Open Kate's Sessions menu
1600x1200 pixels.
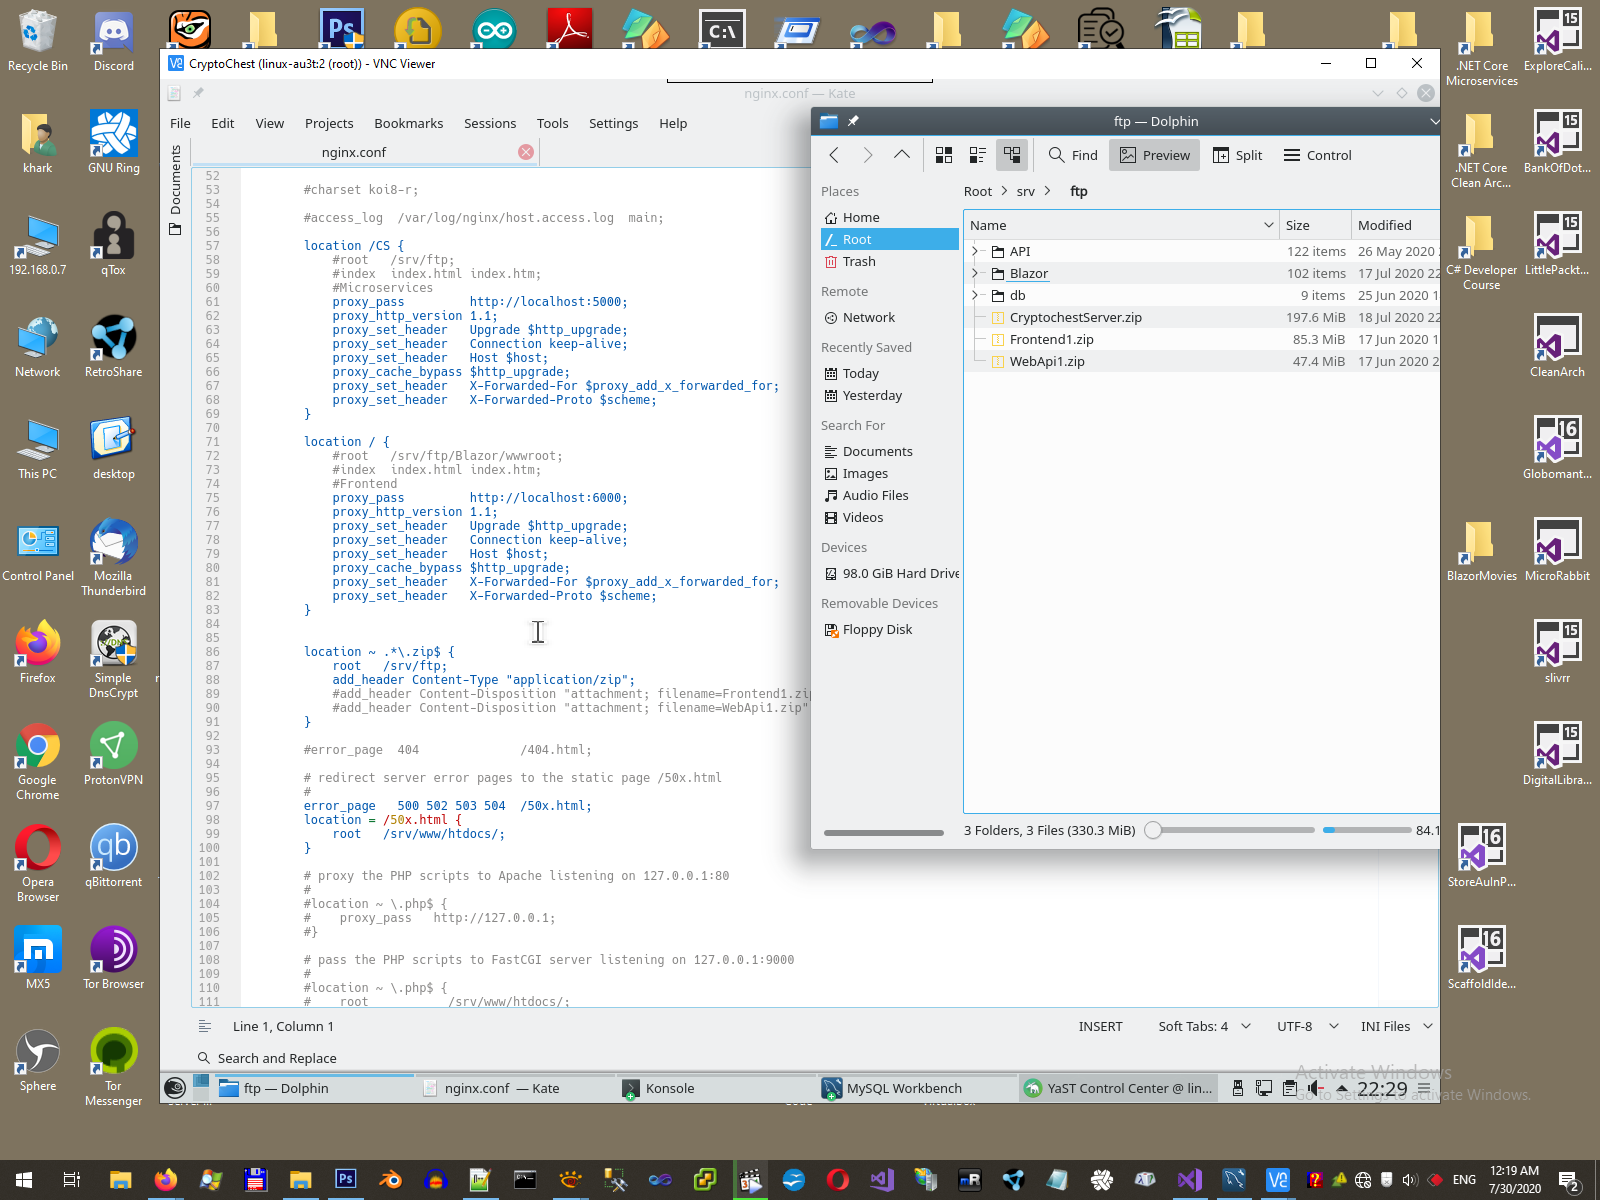[x=490, y=123]
